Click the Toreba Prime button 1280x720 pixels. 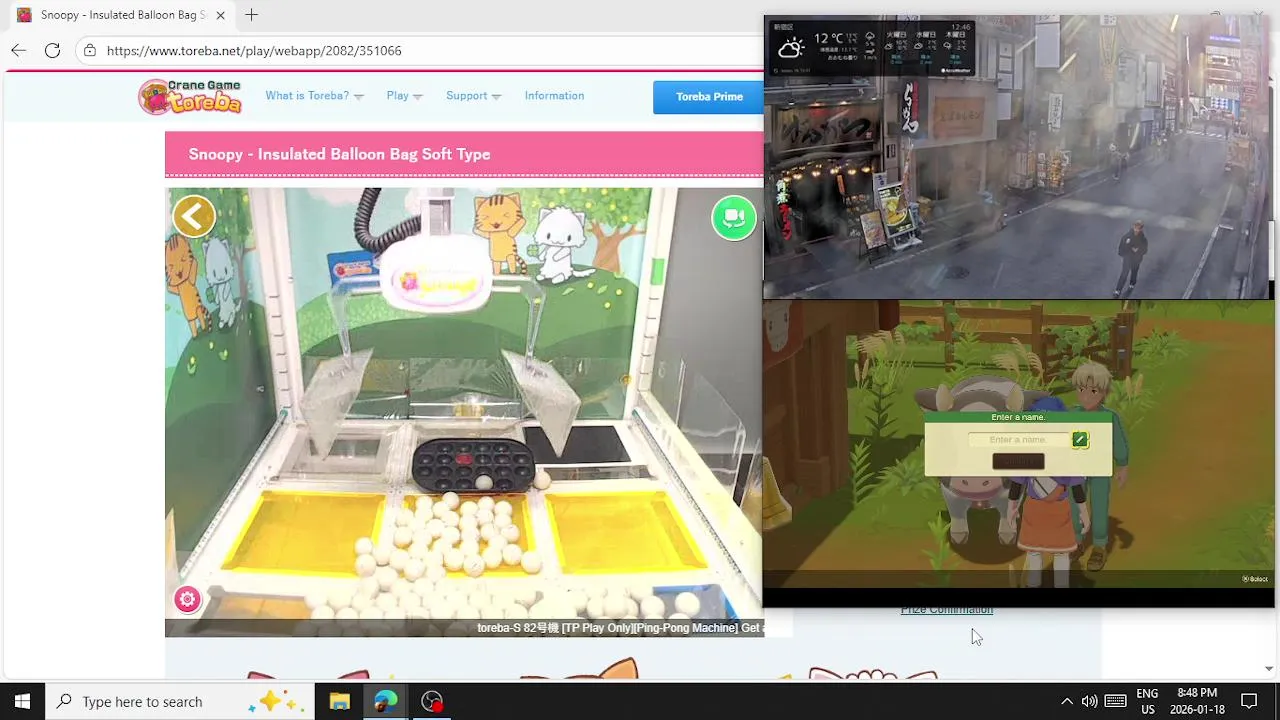click(x=708, y=97)
